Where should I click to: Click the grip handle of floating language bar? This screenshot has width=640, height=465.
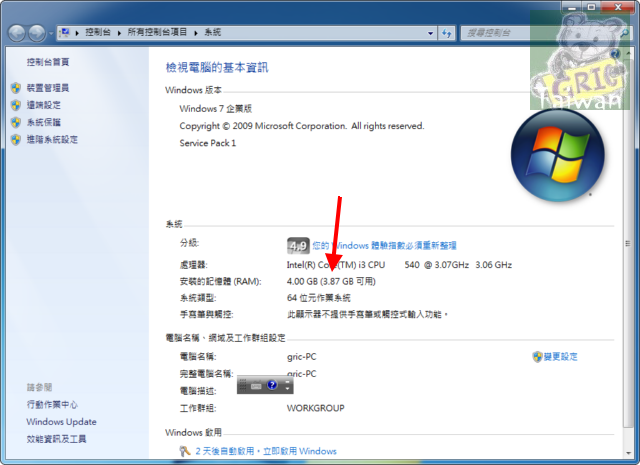click(242, 385)
